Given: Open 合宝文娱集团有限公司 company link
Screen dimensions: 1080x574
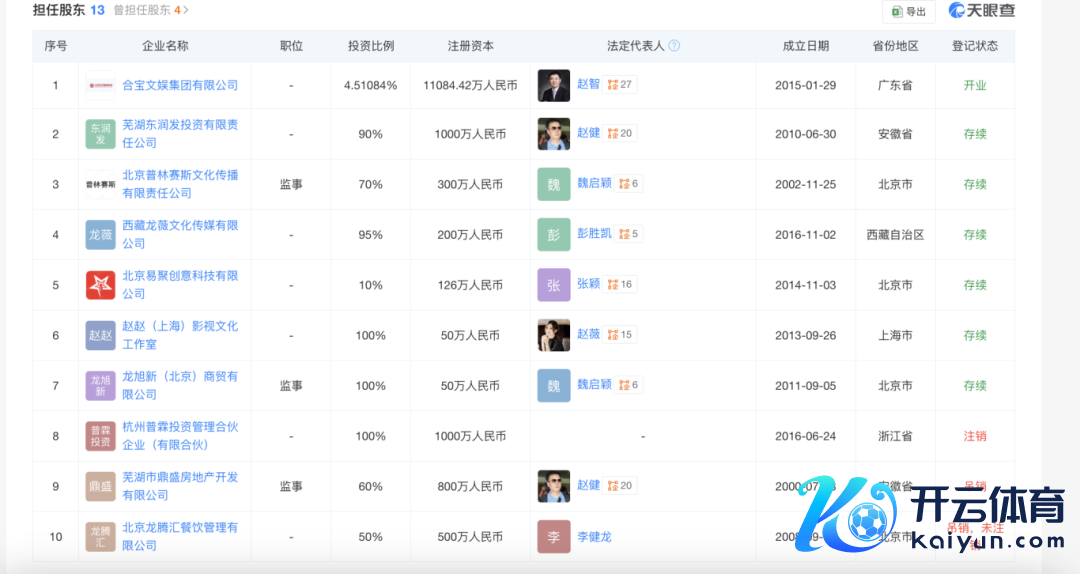Looking at the screenshot, I should coord(180,85).
